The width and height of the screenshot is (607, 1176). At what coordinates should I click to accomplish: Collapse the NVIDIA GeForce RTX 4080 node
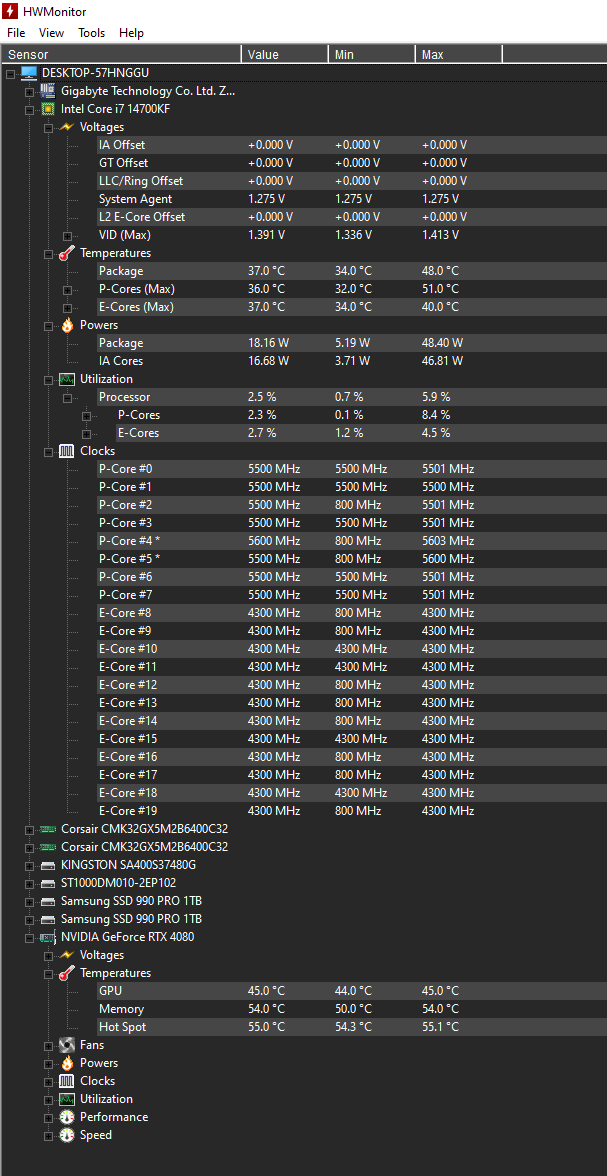point(29,938)
